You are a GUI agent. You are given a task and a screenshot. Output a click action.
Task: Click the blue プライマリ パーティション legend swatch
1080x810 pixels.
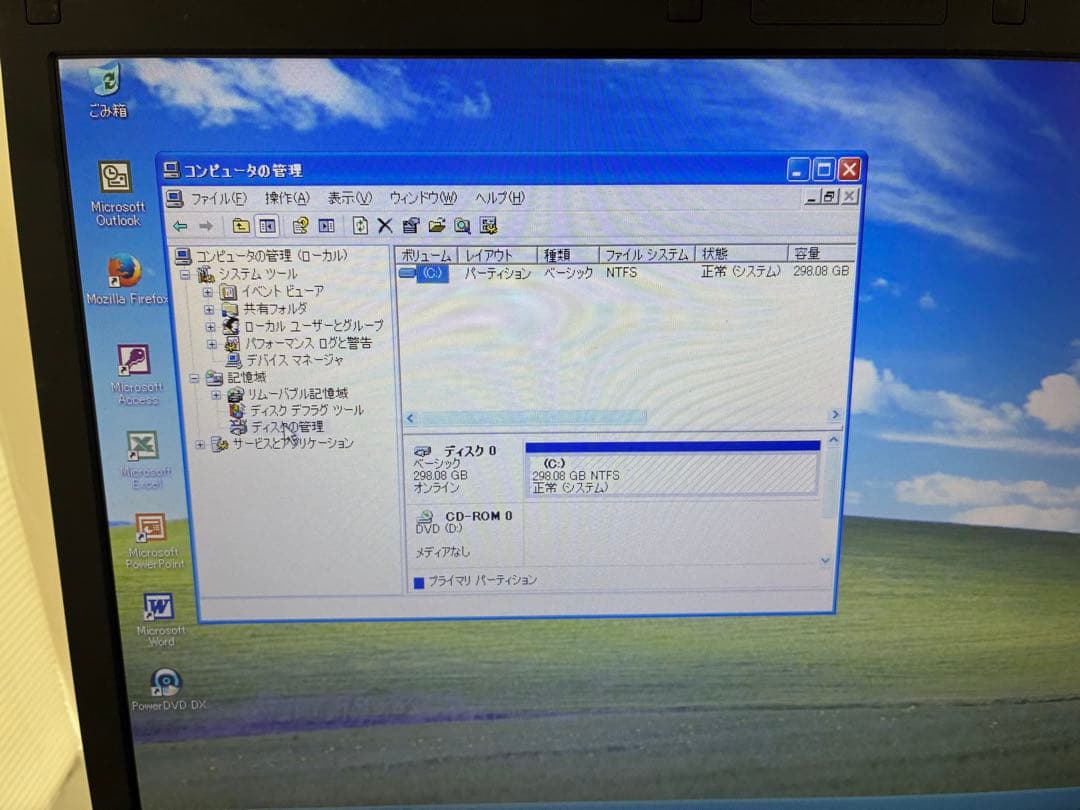(418, 581)
